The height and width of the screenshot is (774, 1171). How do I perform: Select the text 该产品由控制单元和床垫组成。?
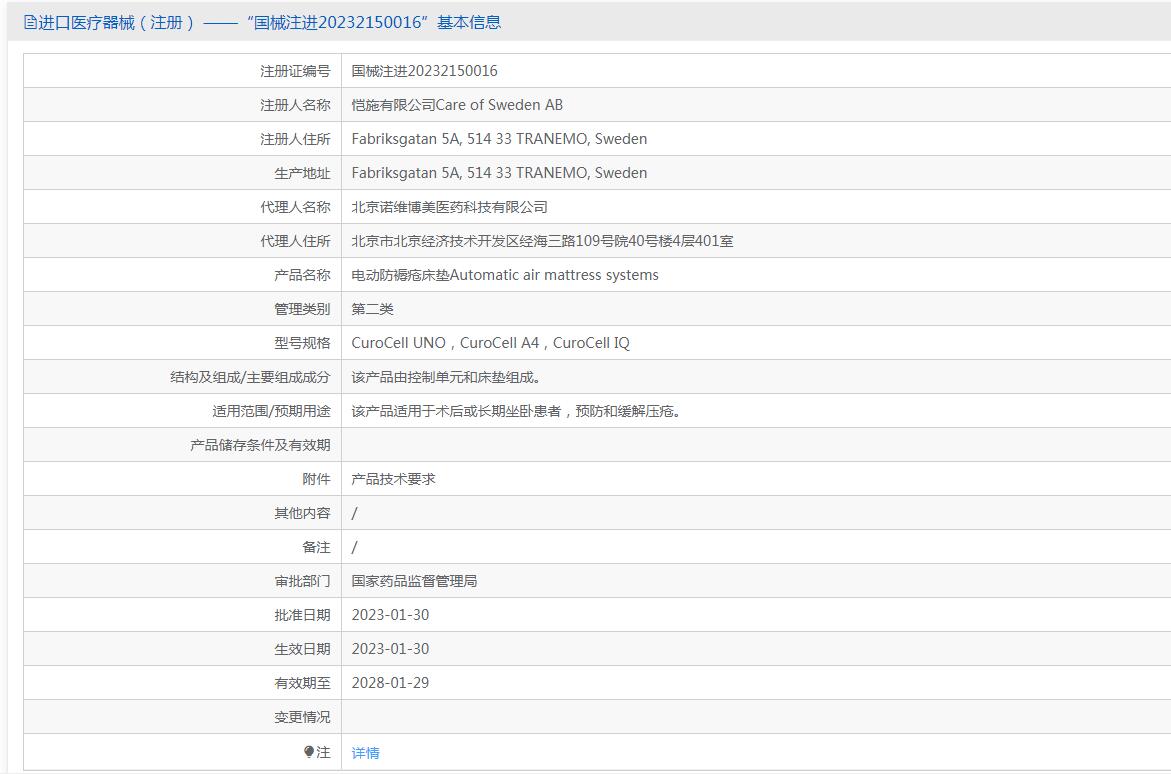point(446,377)
